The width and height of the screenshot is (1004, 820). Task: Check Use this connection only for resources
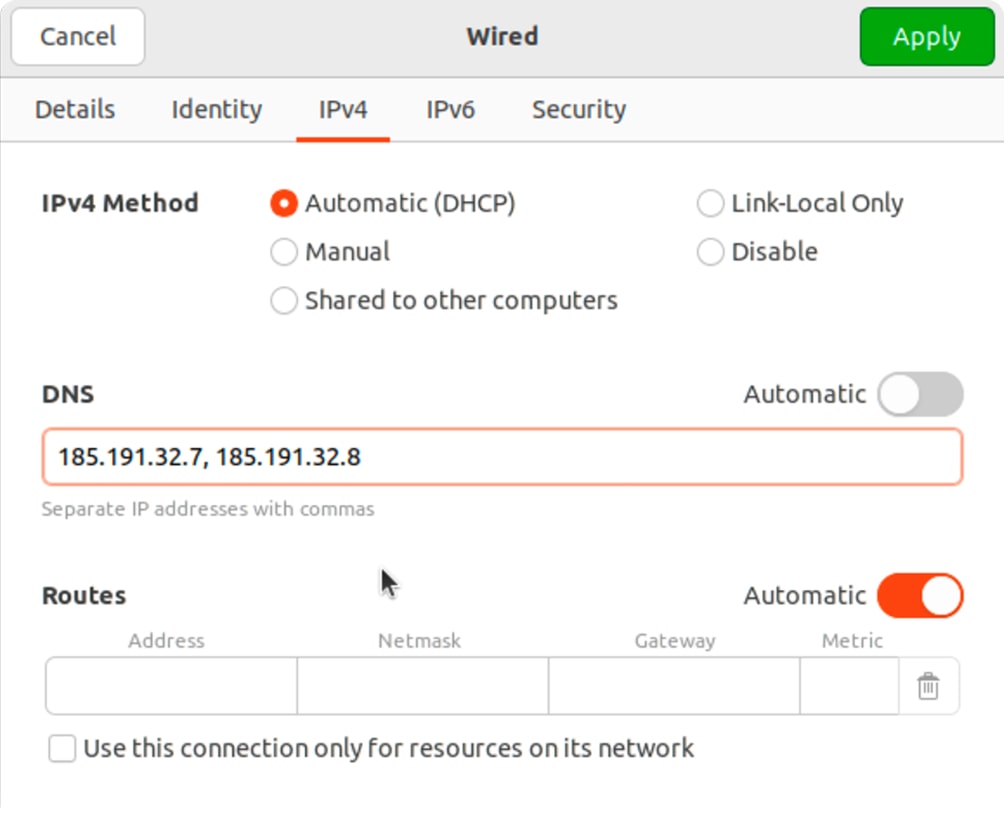[x=62, y=748]
